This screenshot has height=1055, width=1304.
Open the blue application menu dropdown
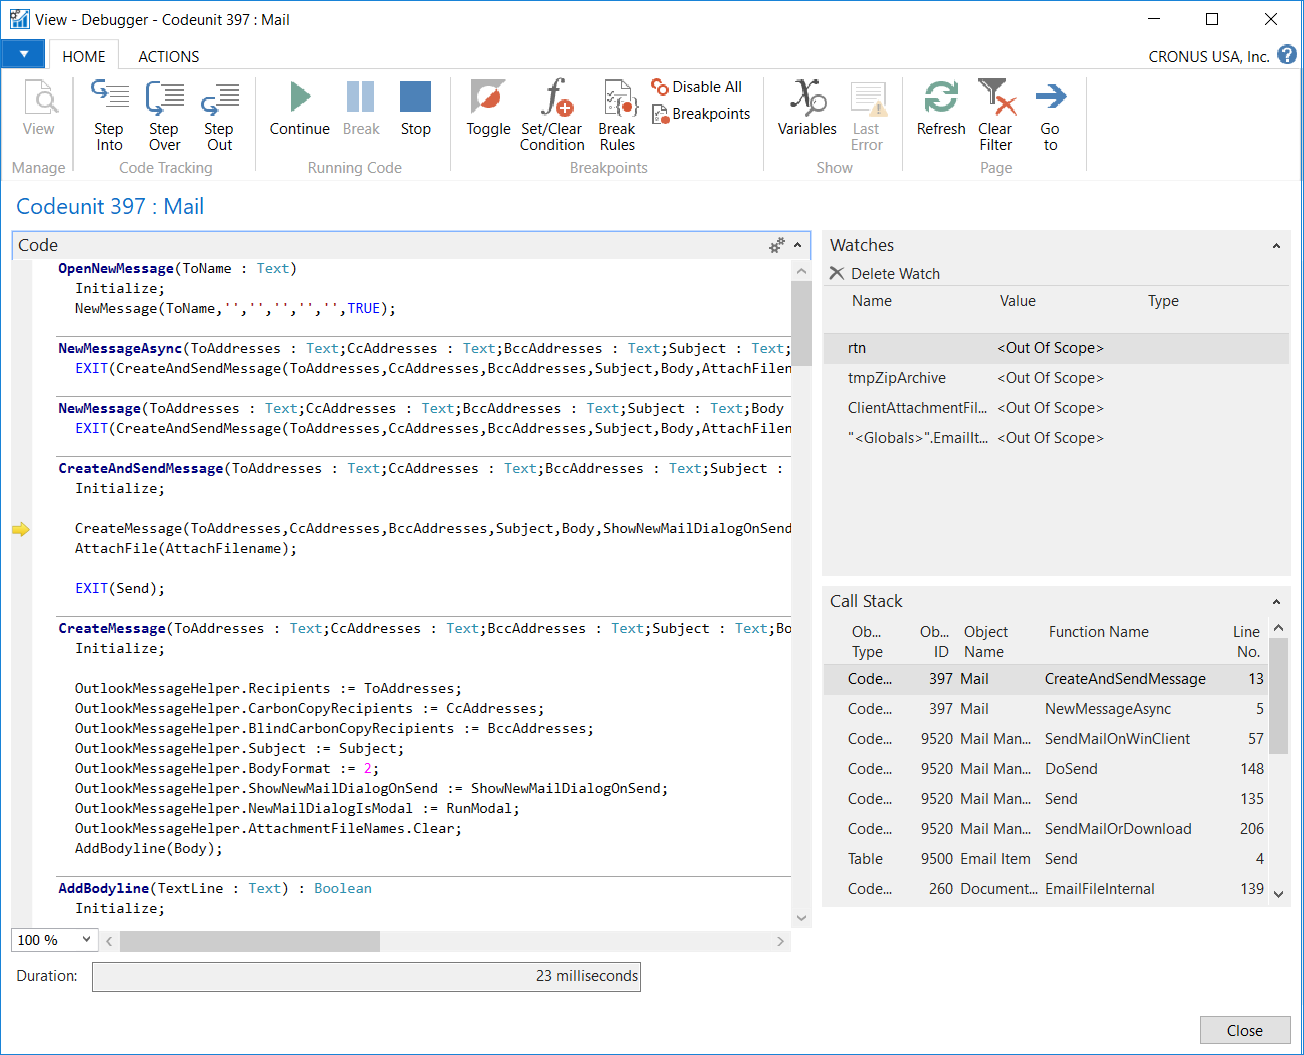point(23,54)
